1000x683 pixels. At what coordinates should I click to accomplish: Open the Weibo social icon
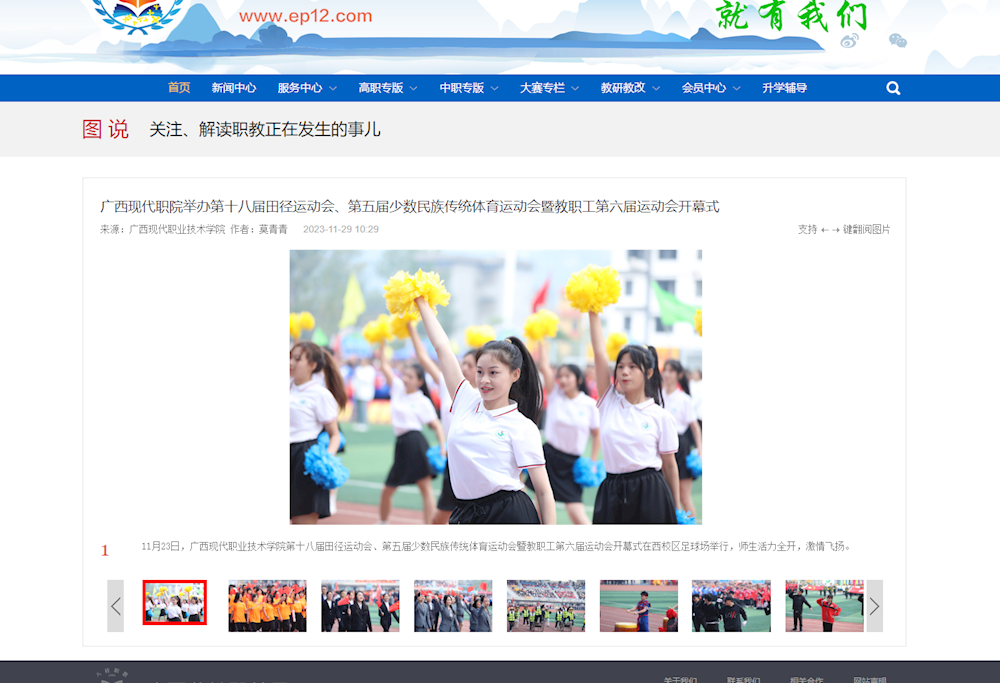849,41
